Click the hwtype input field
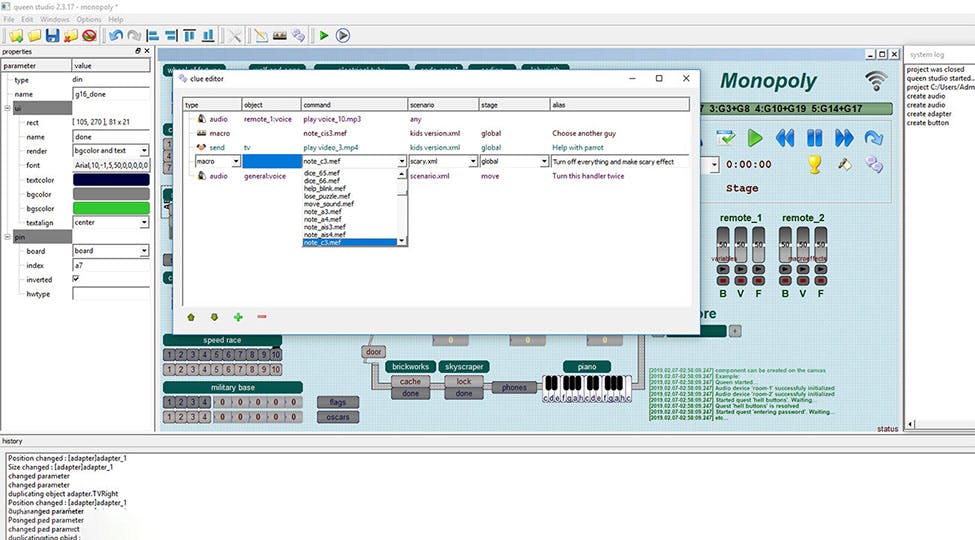The width and height of the screenshot is (975, 540). click(110, 294)
